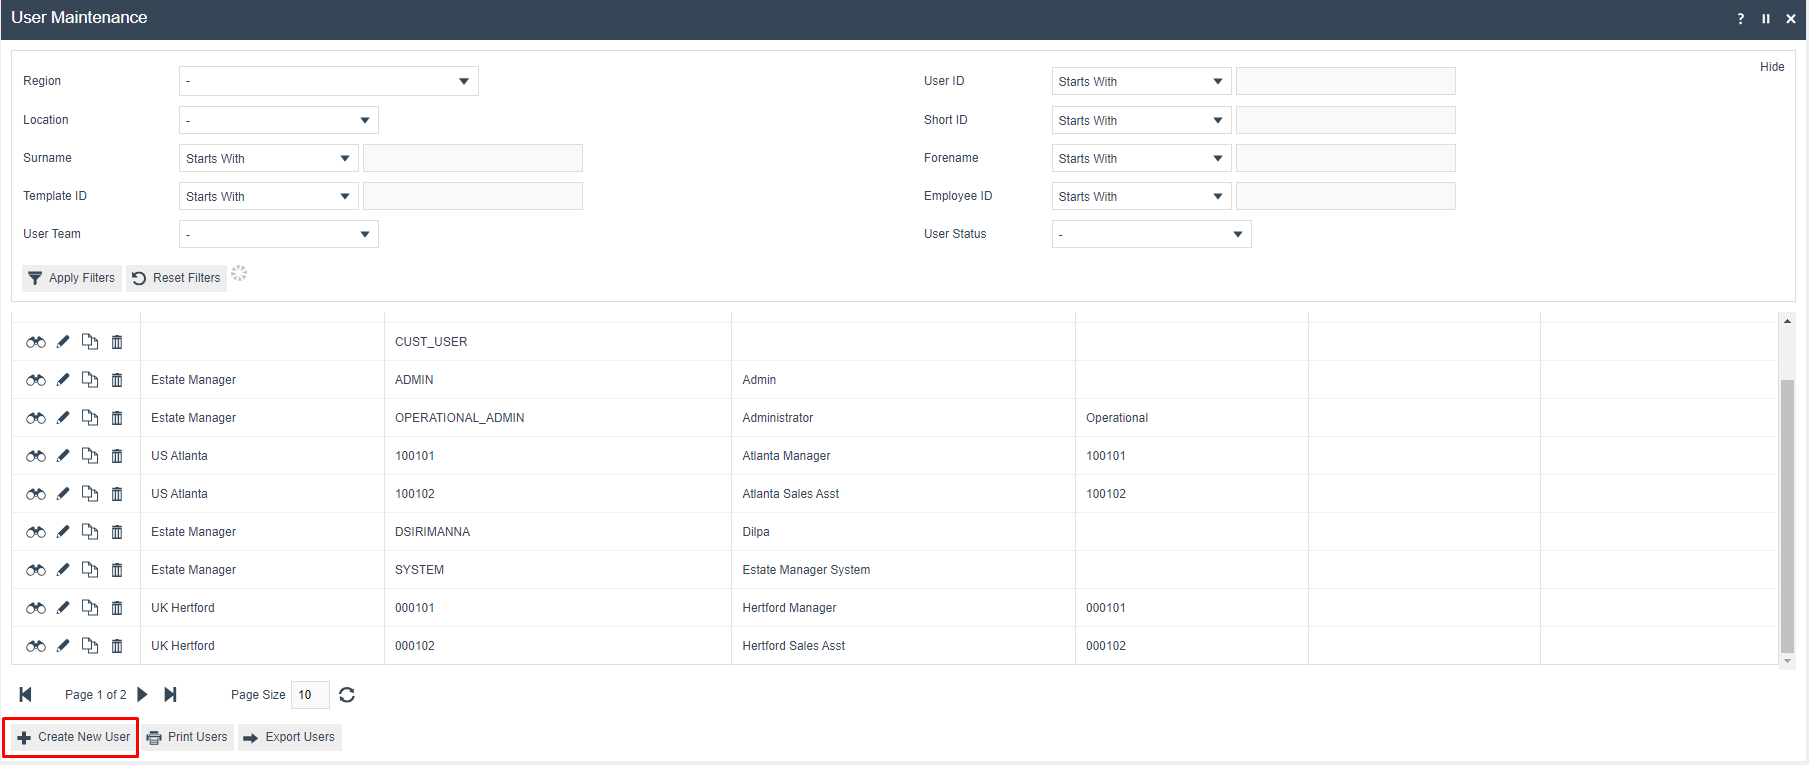Delete user 000101 Hertford Manager
Viewport: 1809px width, 765px height.
[117, 608]
